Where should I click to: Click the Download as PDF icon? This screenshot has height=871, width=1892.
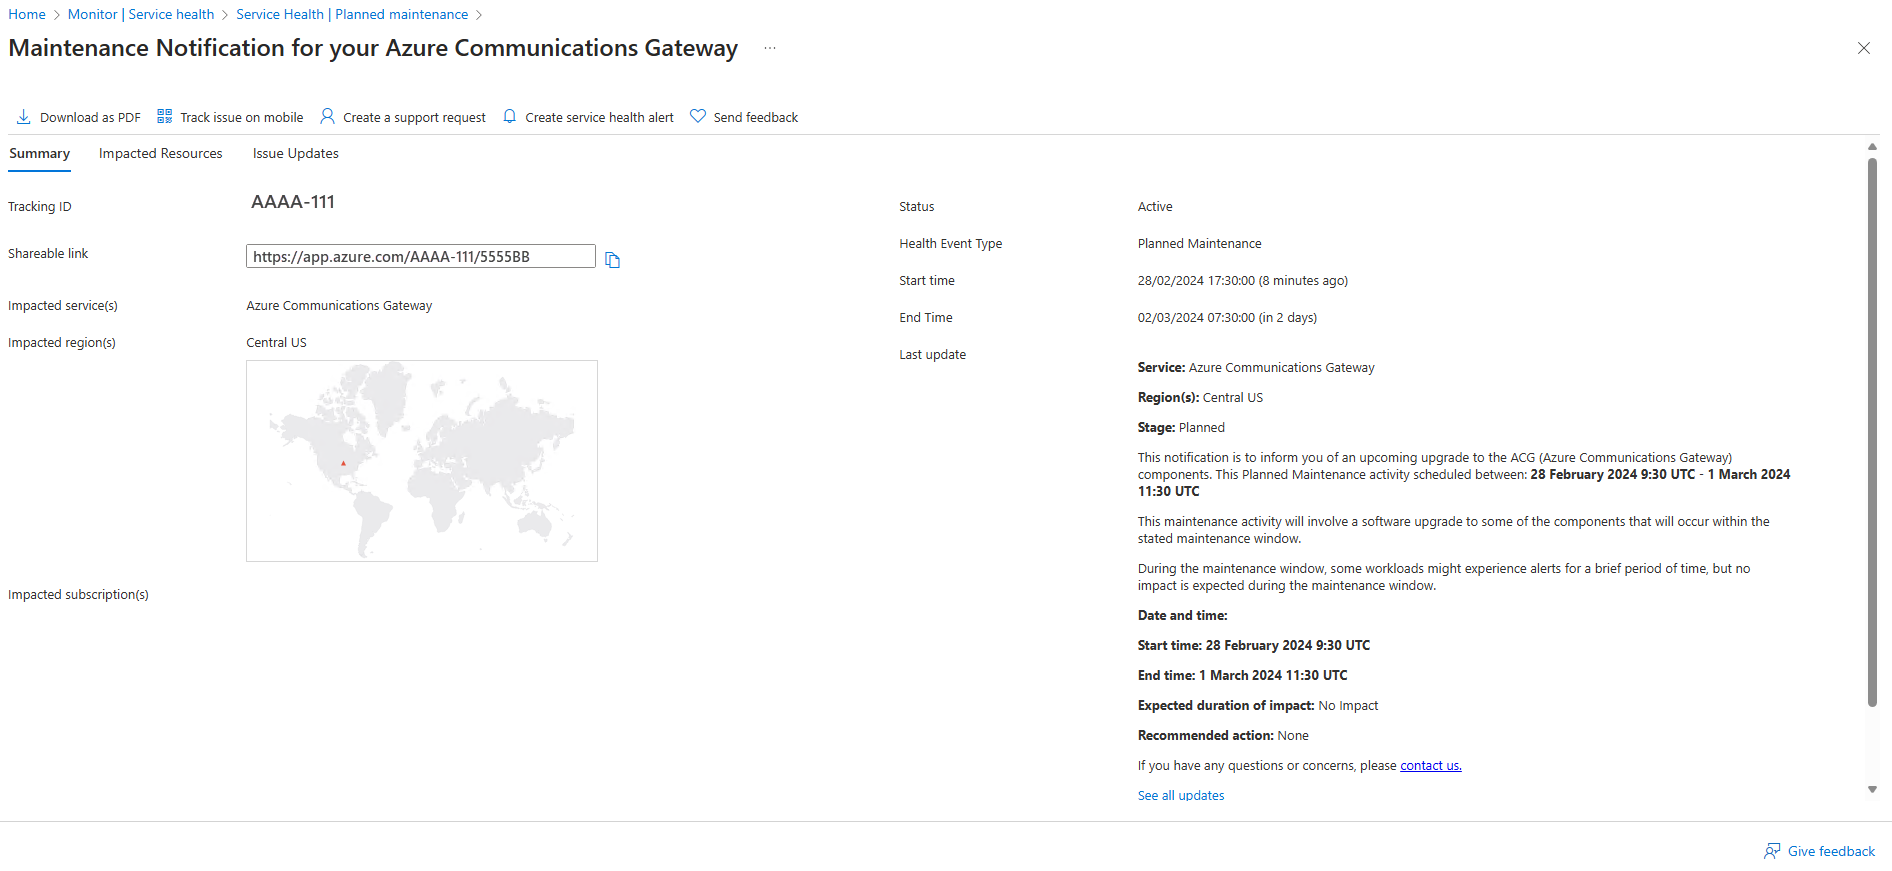[24, 117]
